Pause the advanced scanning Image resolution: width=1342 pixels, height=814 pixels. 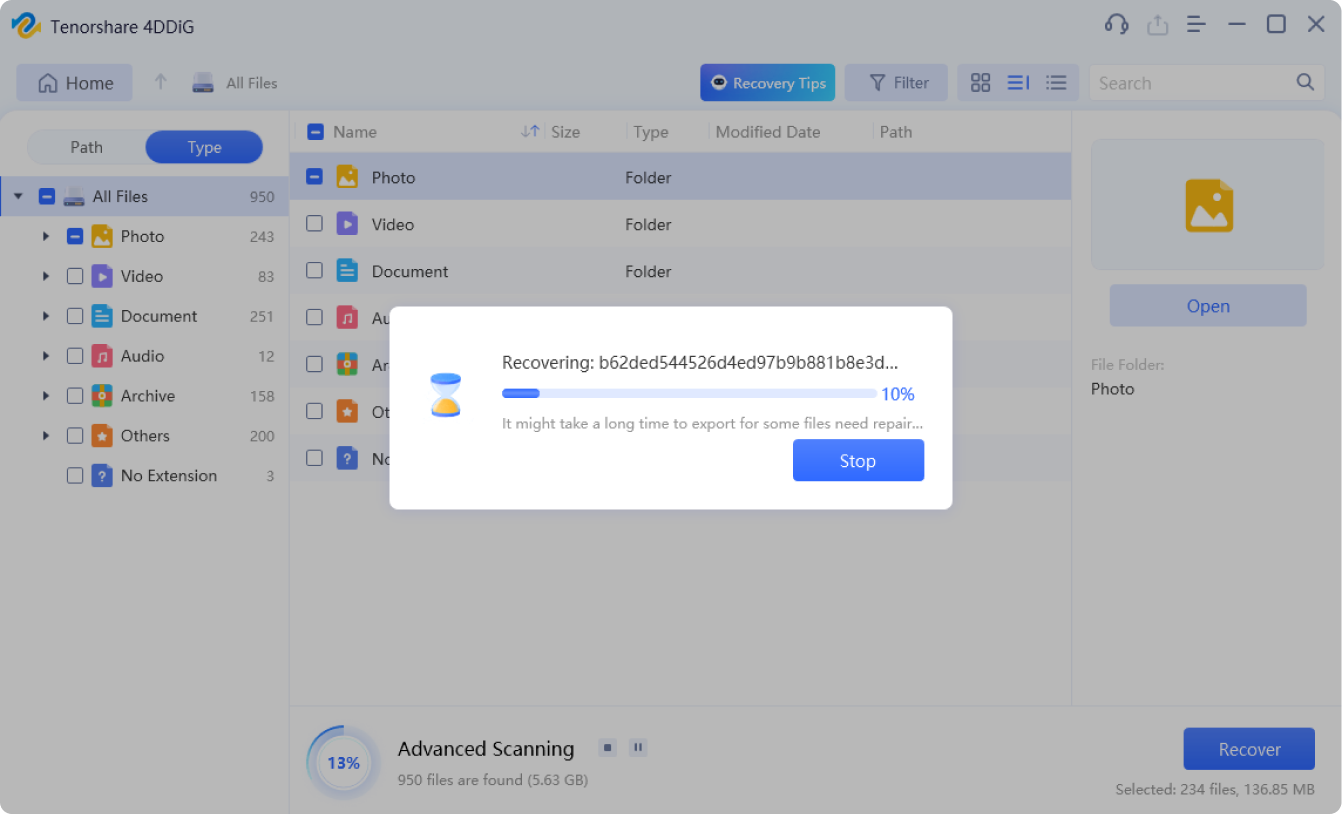[x=638, y=747]
